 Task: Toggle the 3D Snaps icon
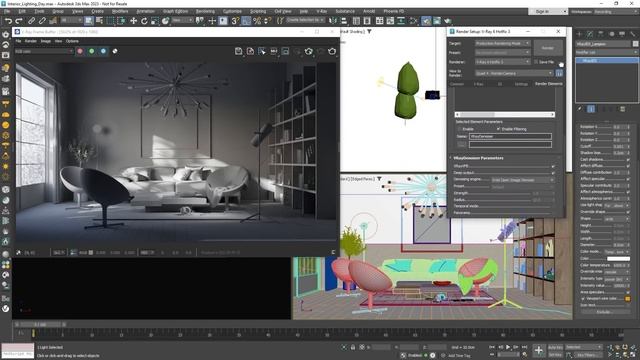tap(235, 21)
